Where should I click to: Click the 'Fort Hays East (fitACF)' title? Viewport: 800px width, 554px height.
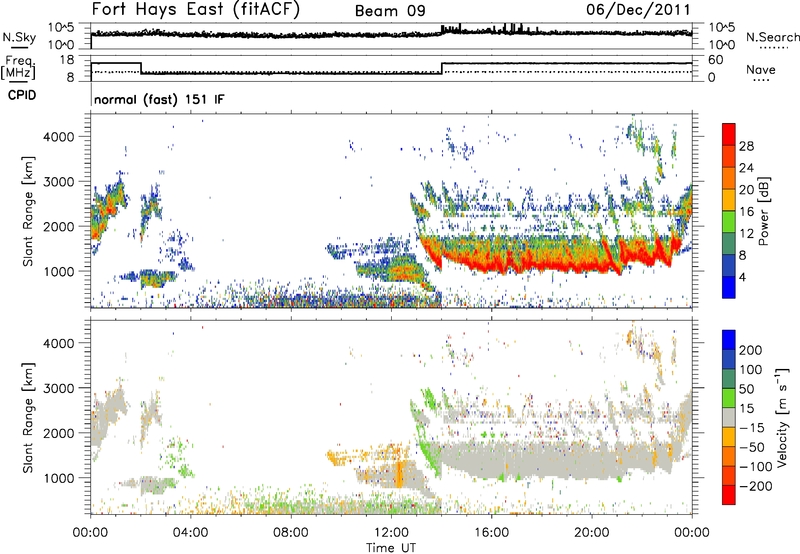(195, 10)
